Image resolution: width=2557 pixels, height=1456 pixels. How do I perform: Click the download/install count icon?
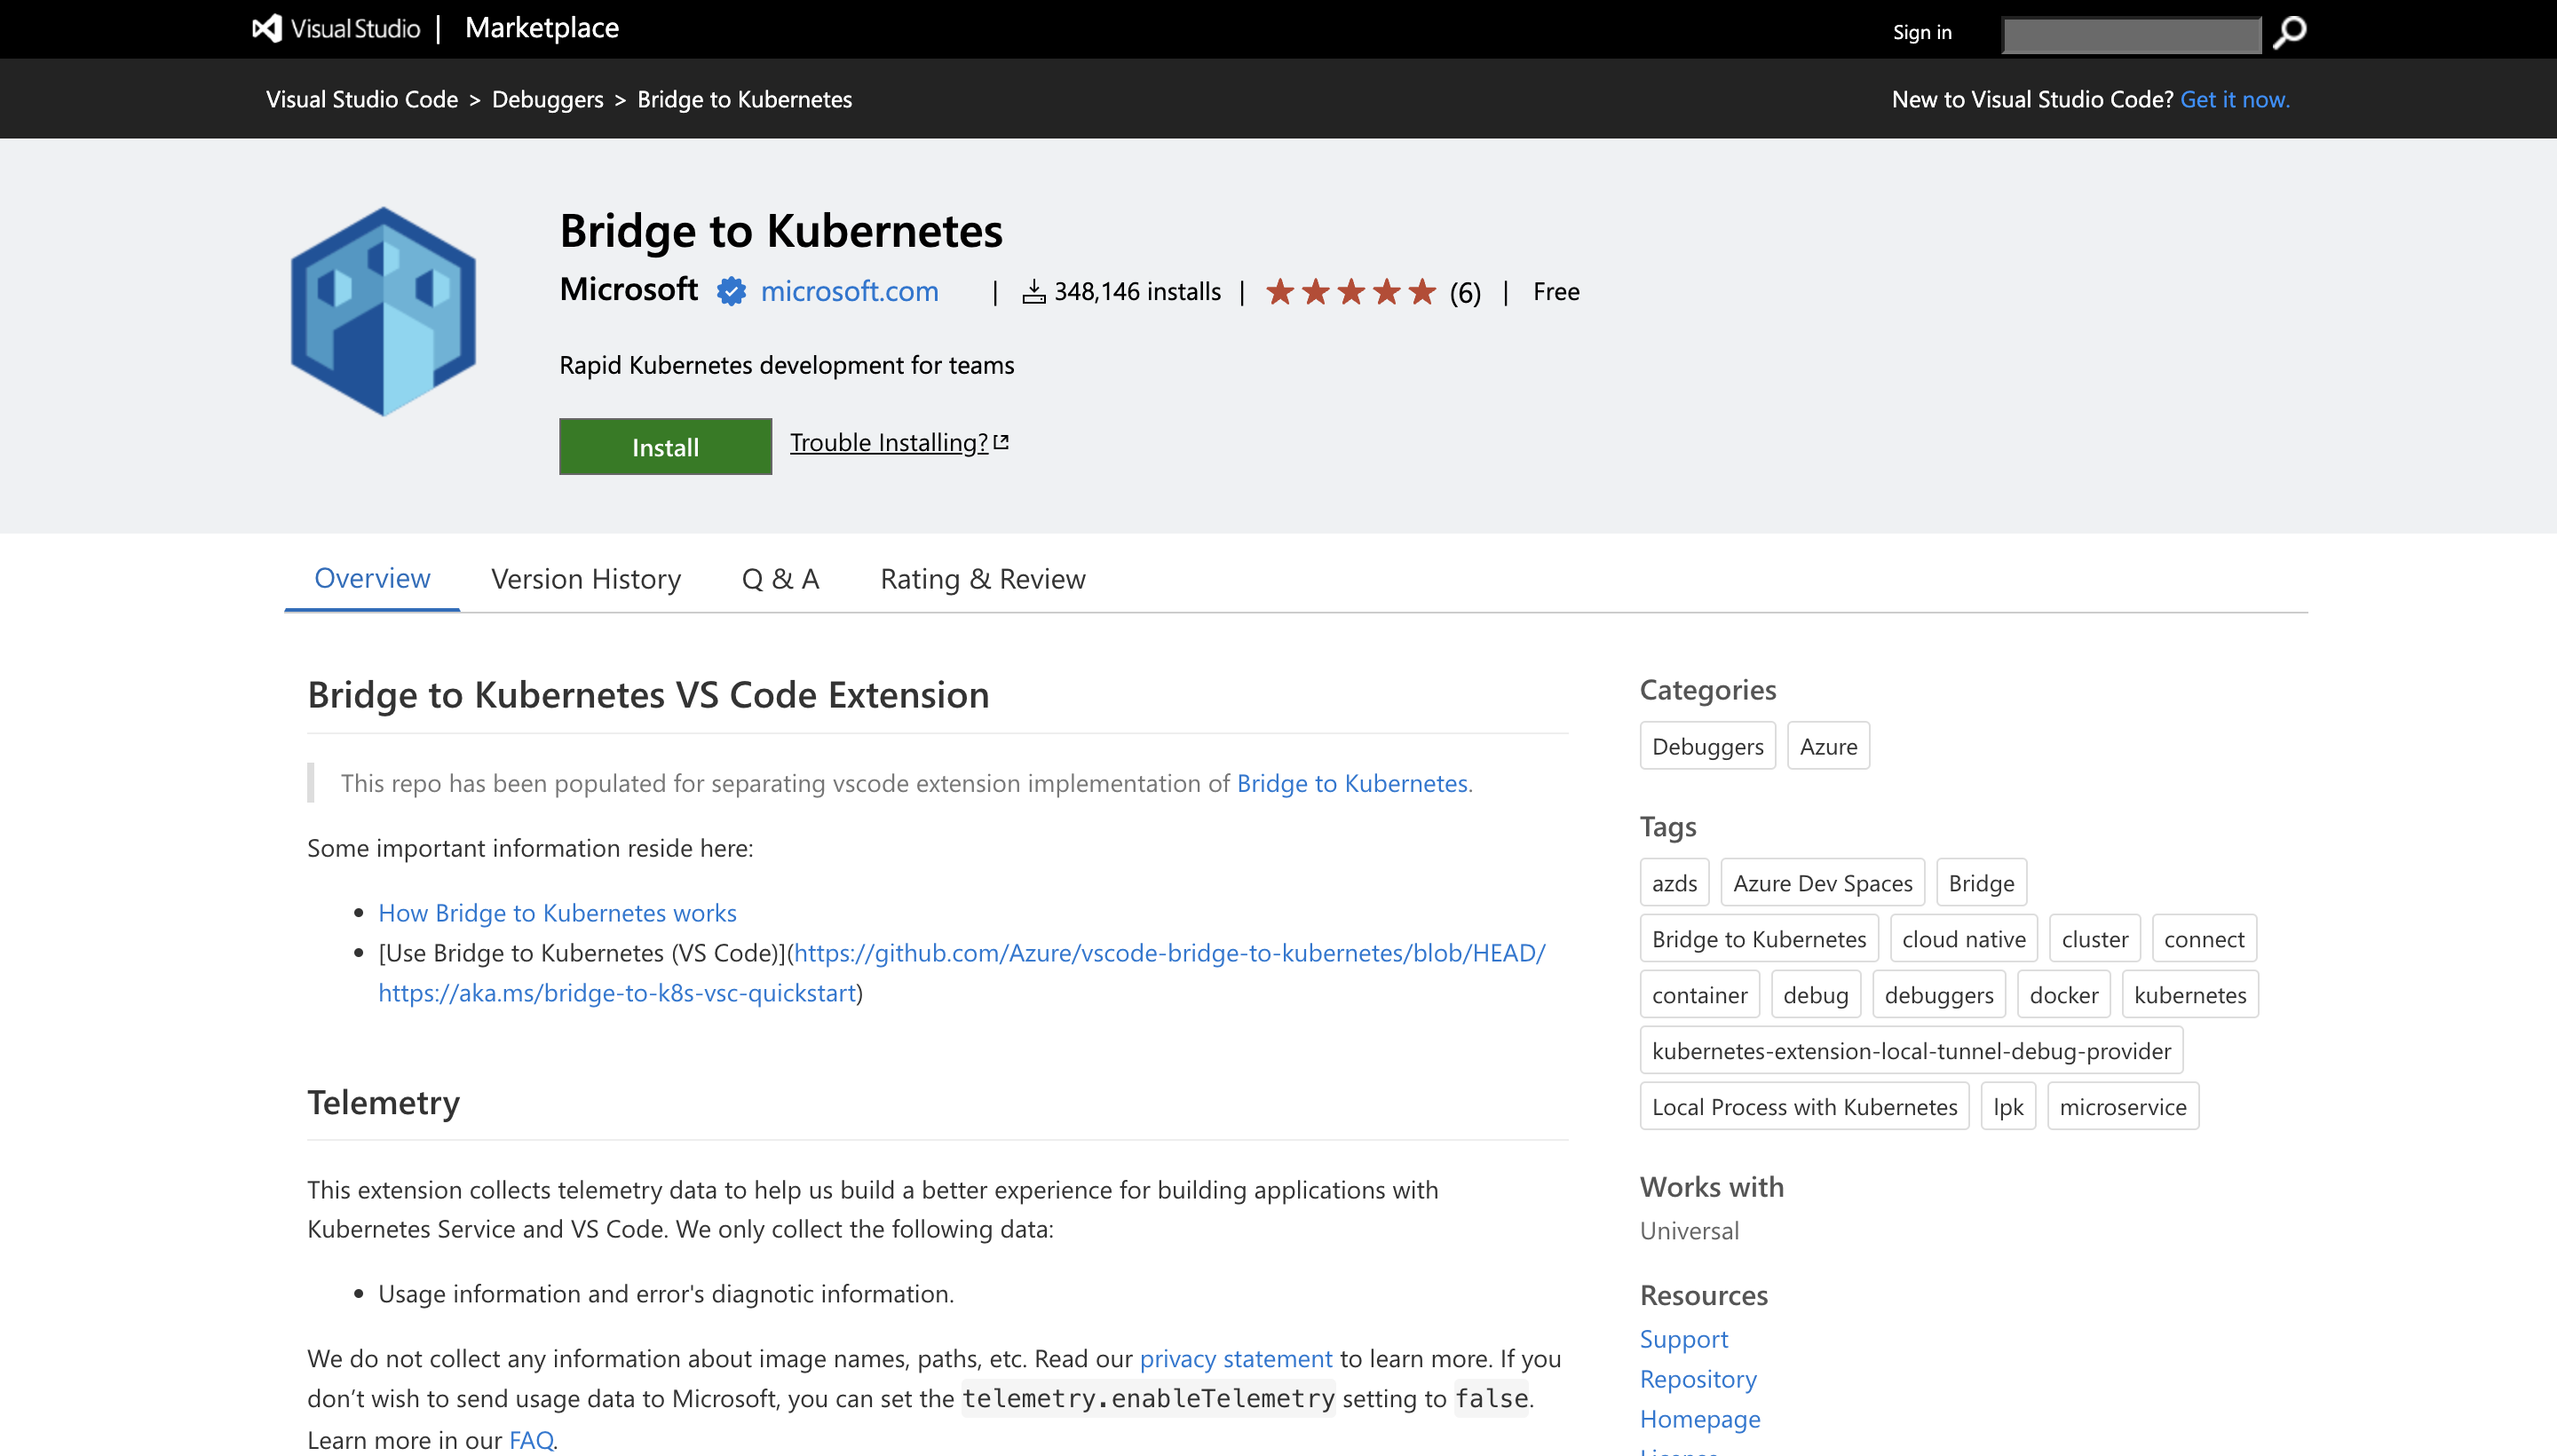pos(1033,291)
